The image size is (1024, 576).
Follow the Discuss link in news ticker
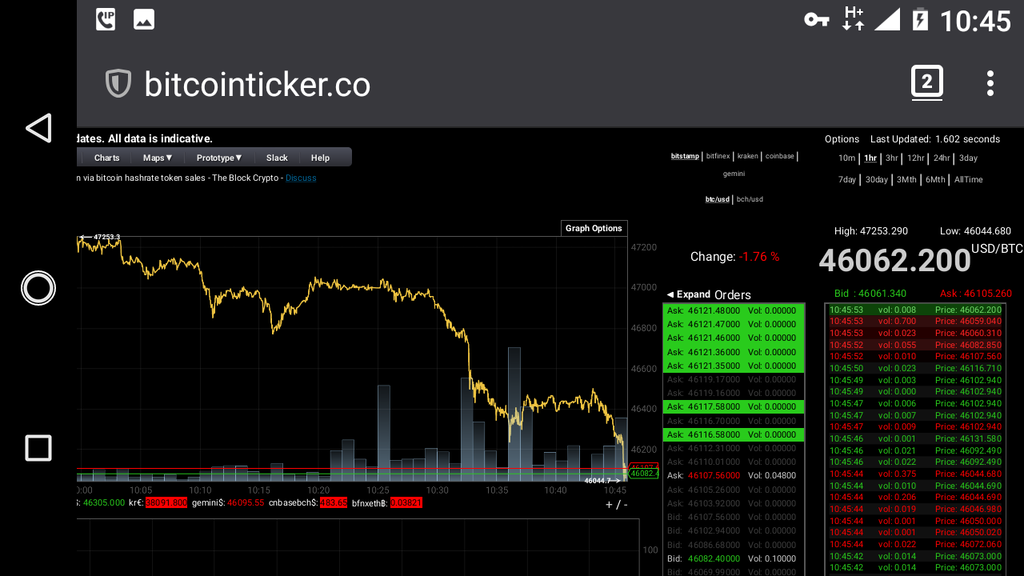point(300,178)
